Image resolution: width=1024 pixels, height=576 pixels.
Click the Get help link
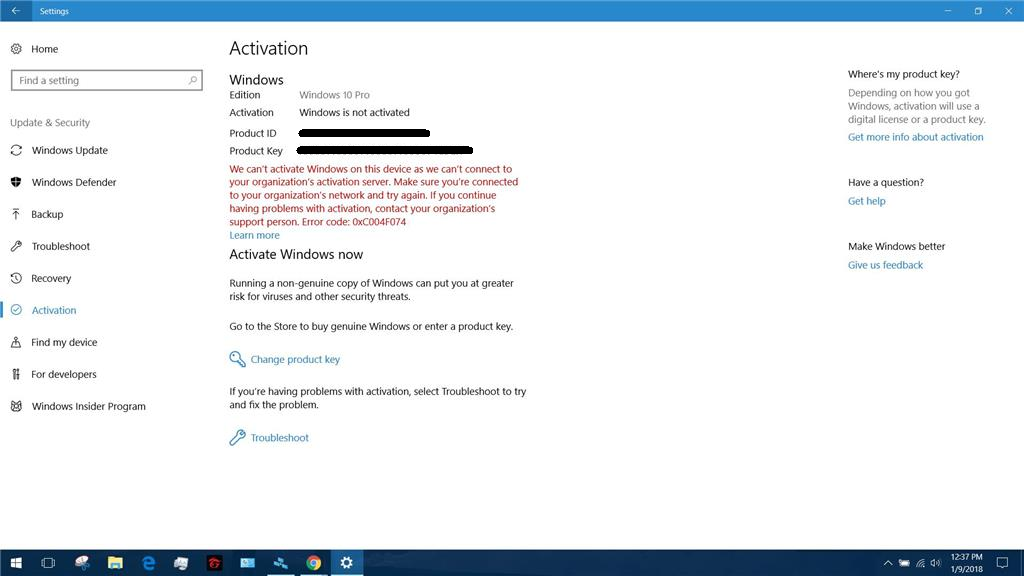tap(867, 201)
